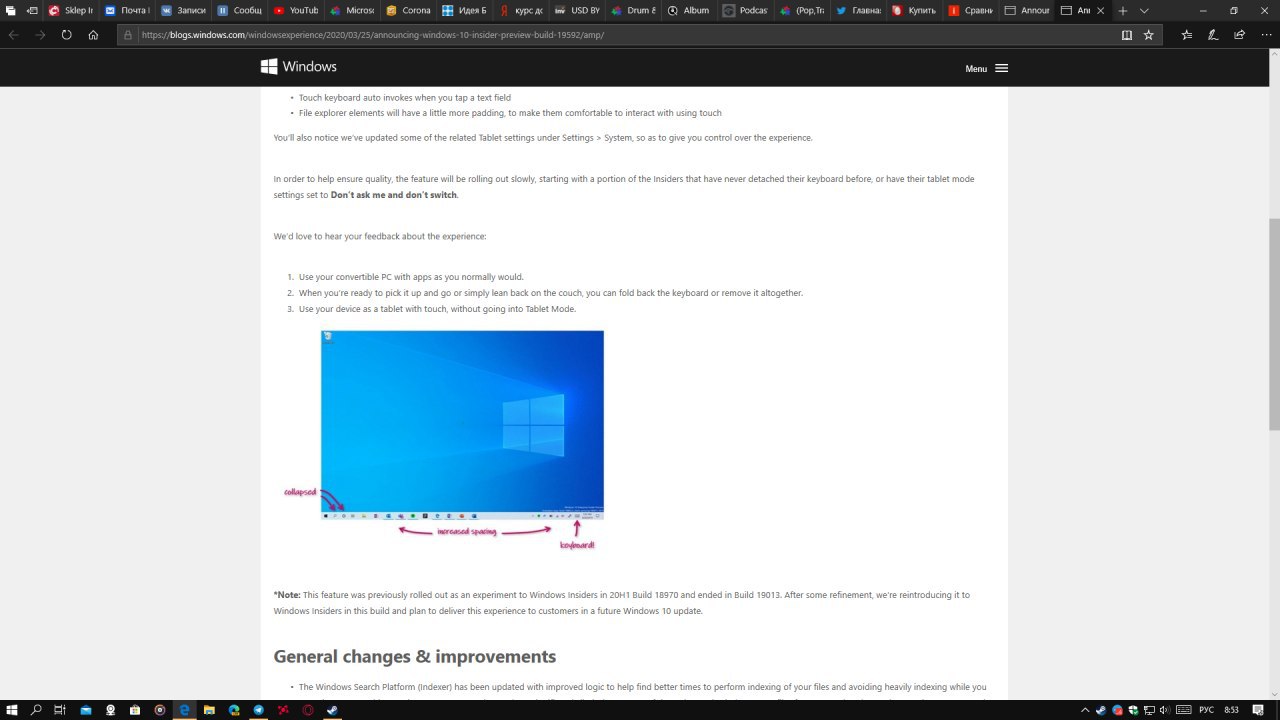Open touch keyboard tray icon
1280x720 pixels.
(1182, 710)
